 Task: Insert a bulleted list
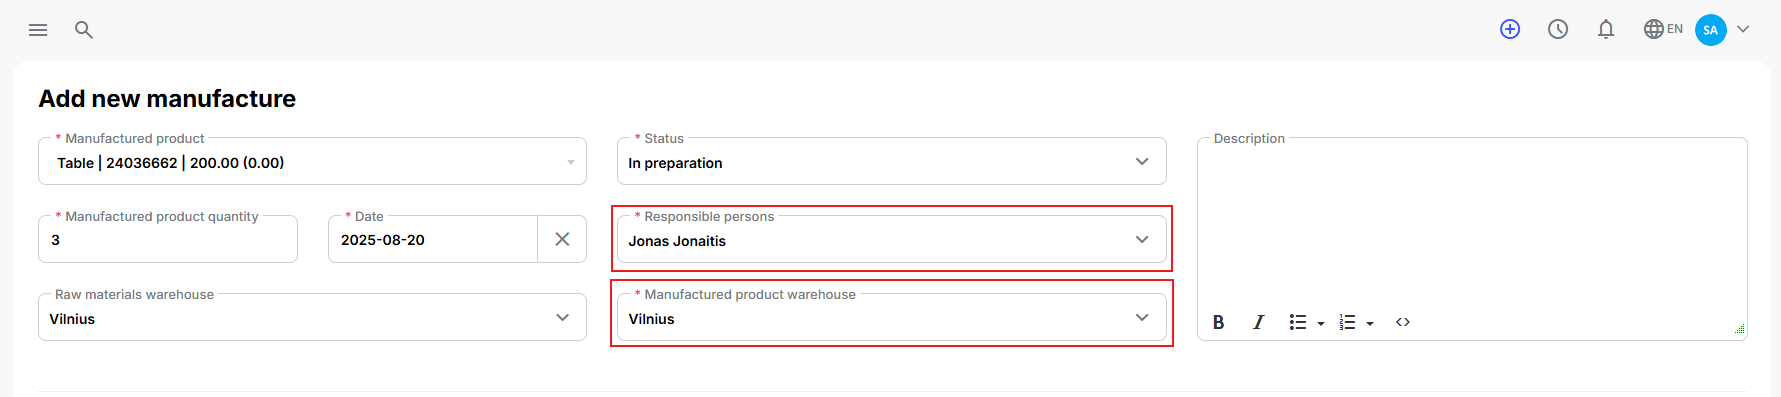1298,322
